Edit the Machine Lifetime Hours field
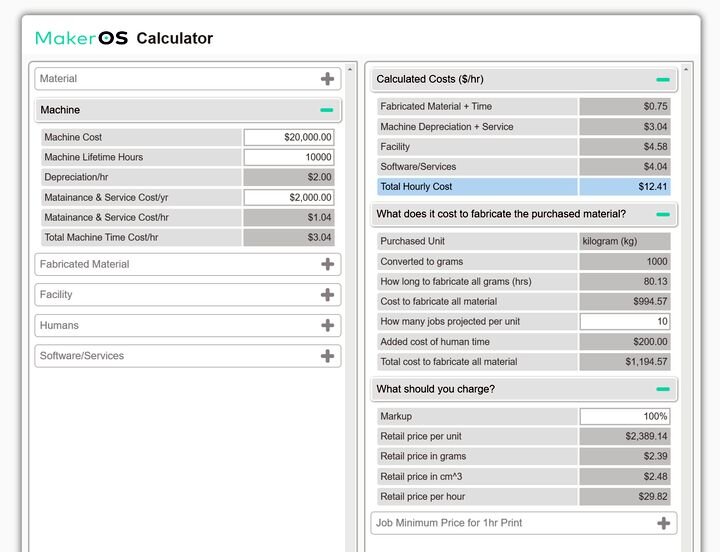Image resolution: width=720 pixels, height=552 pixels. tap(288, 157)
